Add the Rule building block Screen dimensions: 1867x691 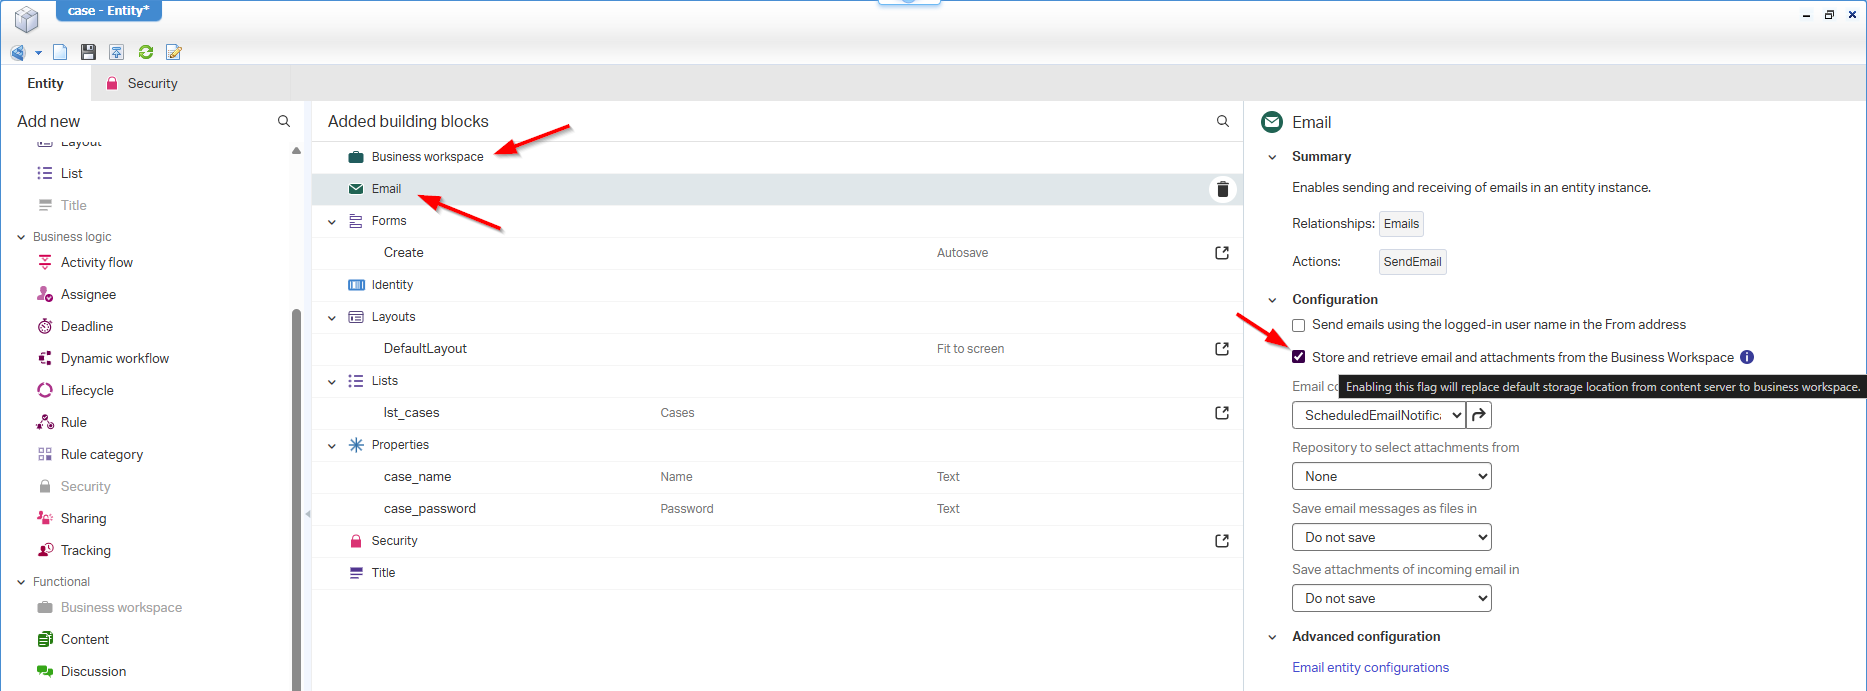click(x=74, y=422)
